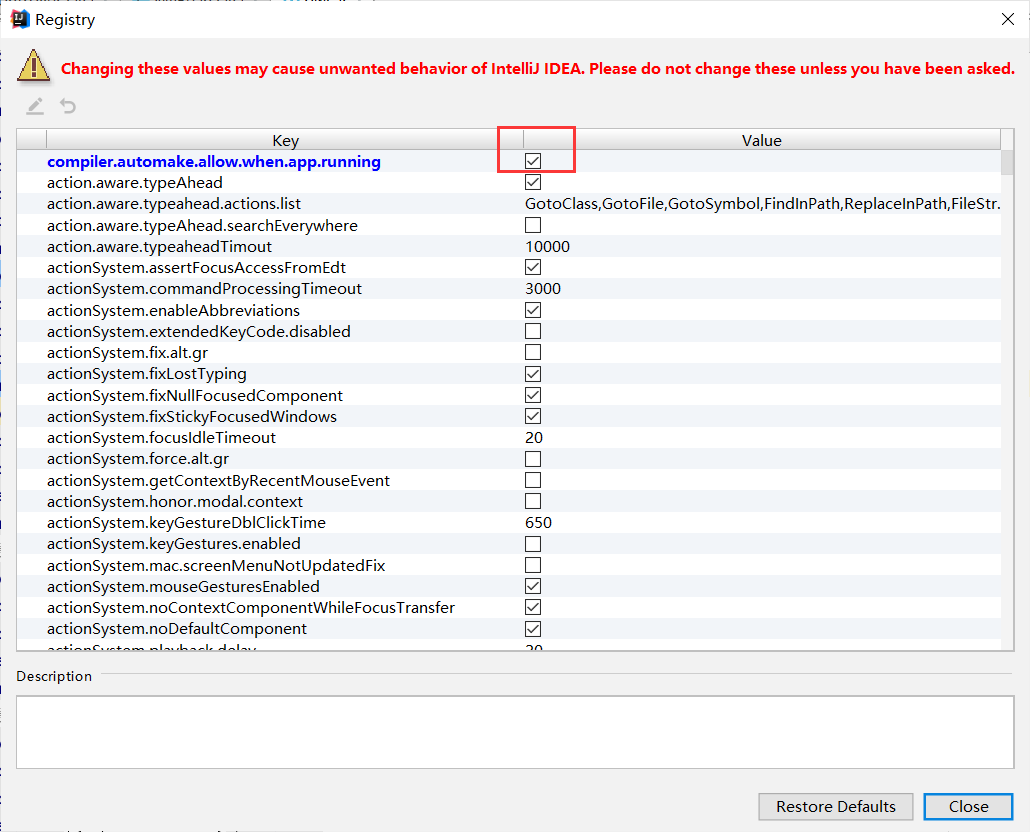Click the GotoClass,GotoFile value cell

762,204
